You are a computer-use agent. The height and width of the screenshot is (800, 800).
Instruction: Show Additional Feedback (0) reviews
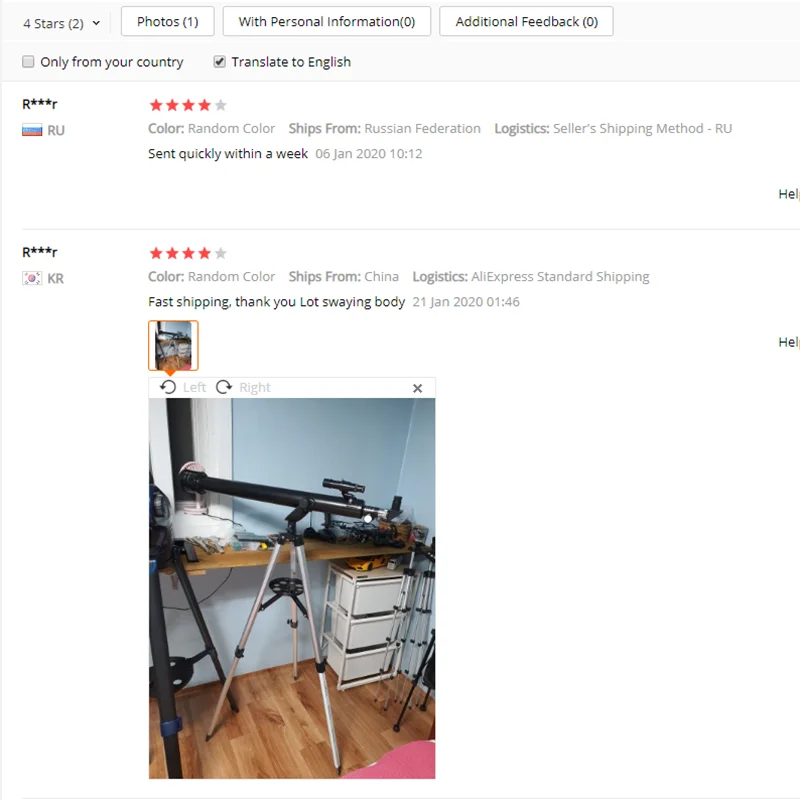click(x=526, y=21)
